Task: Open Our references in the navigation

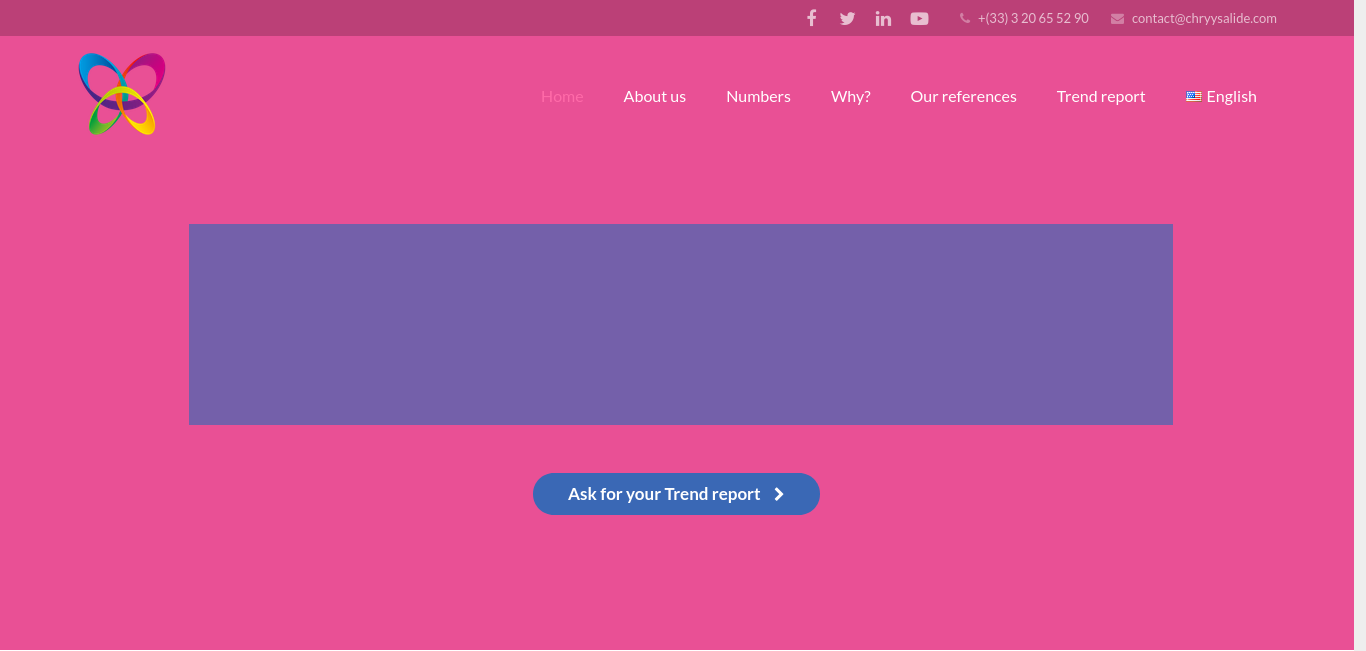Action: pyautogui.click(x=963, y=96)
